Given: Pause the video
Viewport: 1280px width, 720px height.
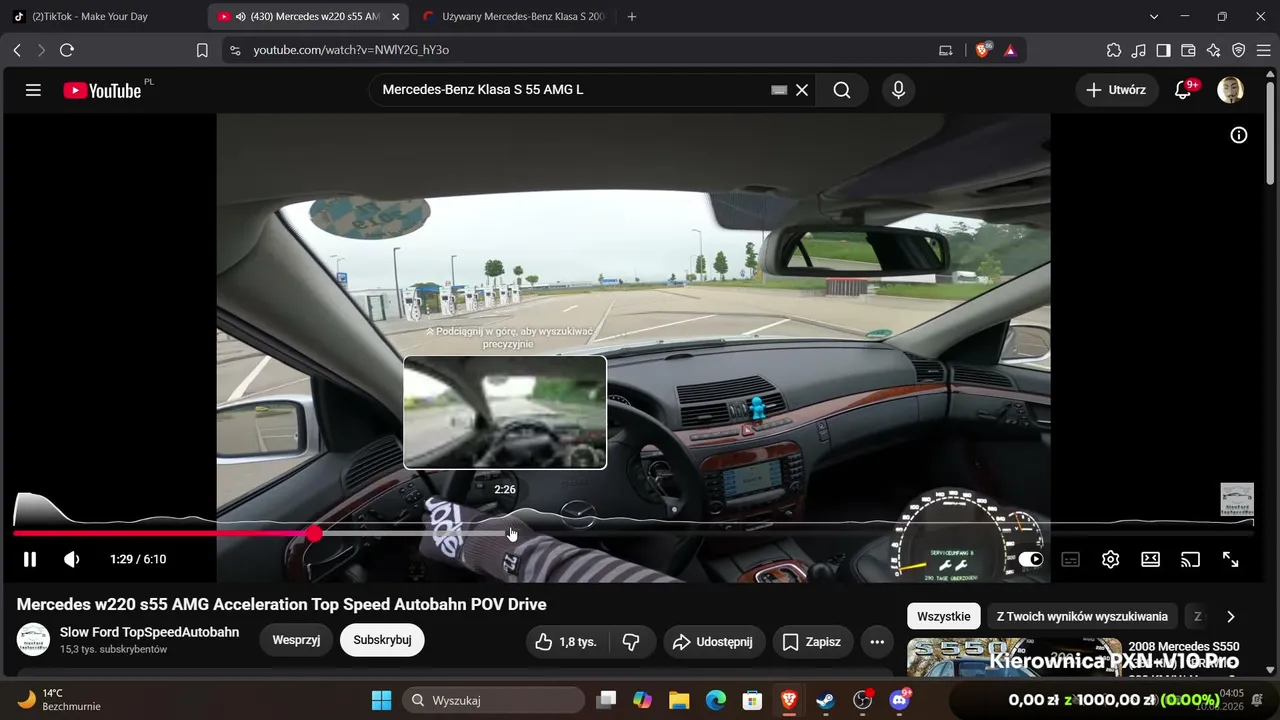Looking at the screenshot, I should [30, 559].
